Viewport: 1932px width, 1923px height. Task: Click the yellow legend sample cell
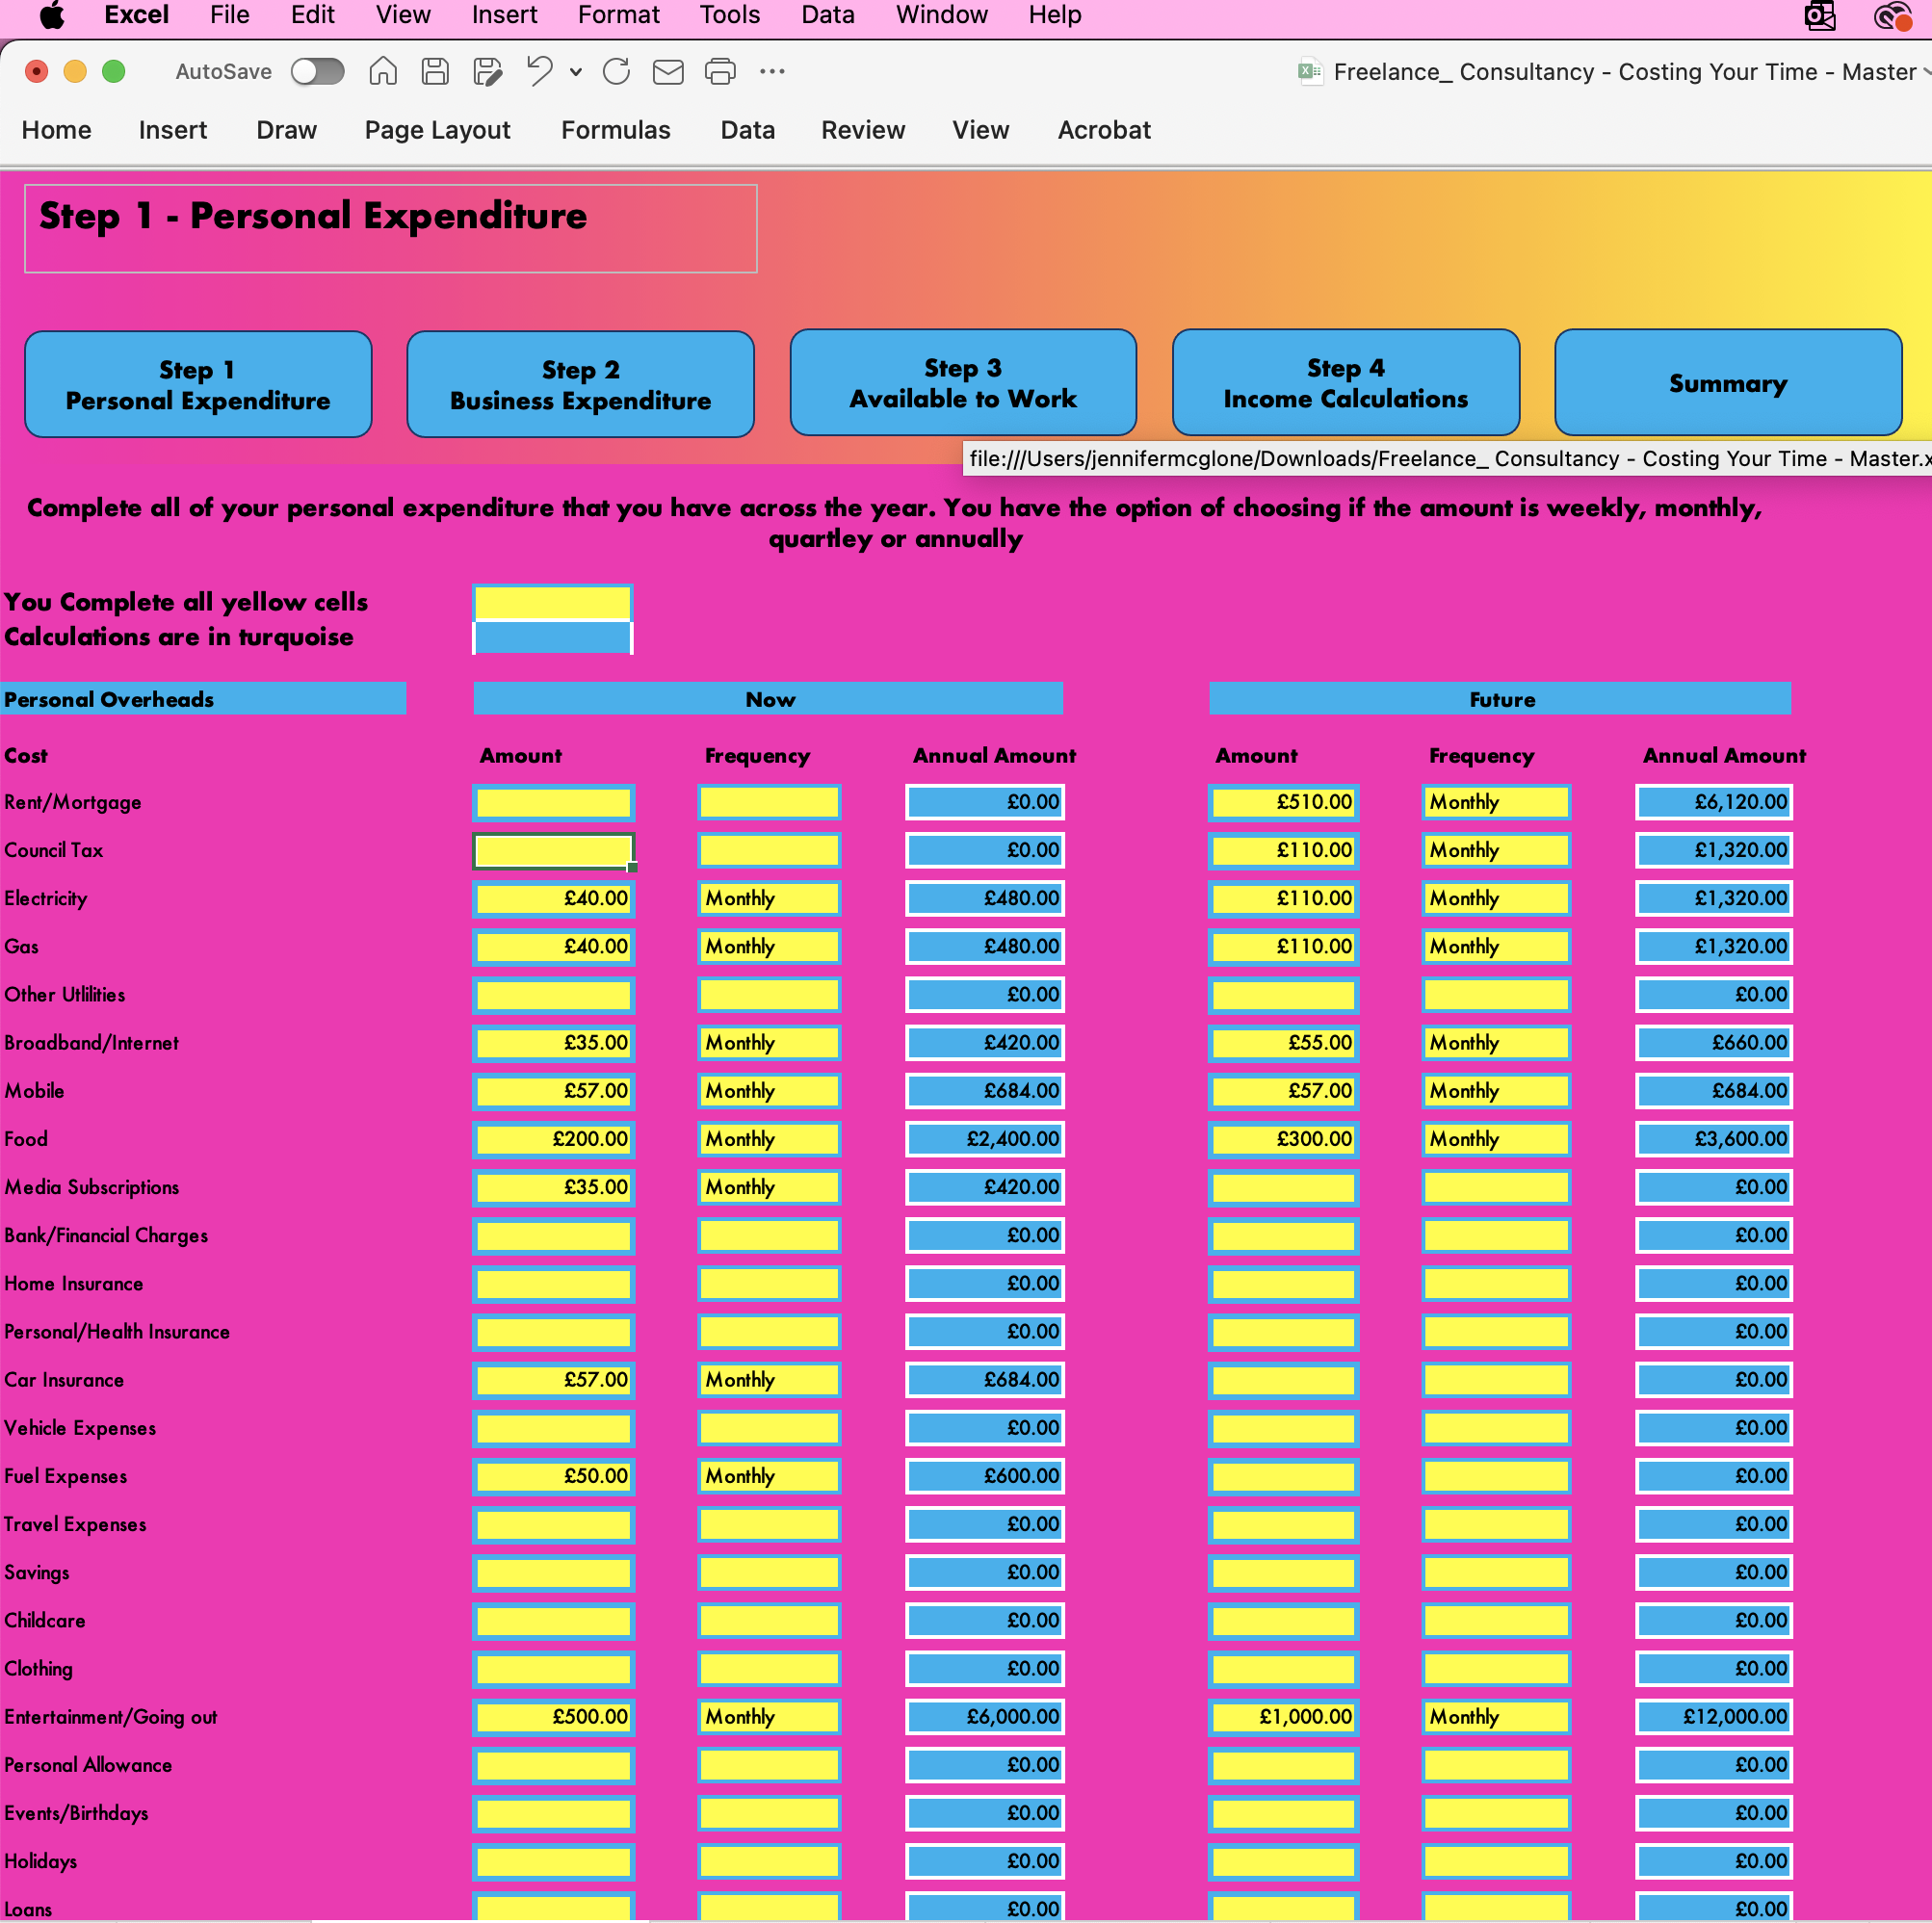[x=552, y=603]
